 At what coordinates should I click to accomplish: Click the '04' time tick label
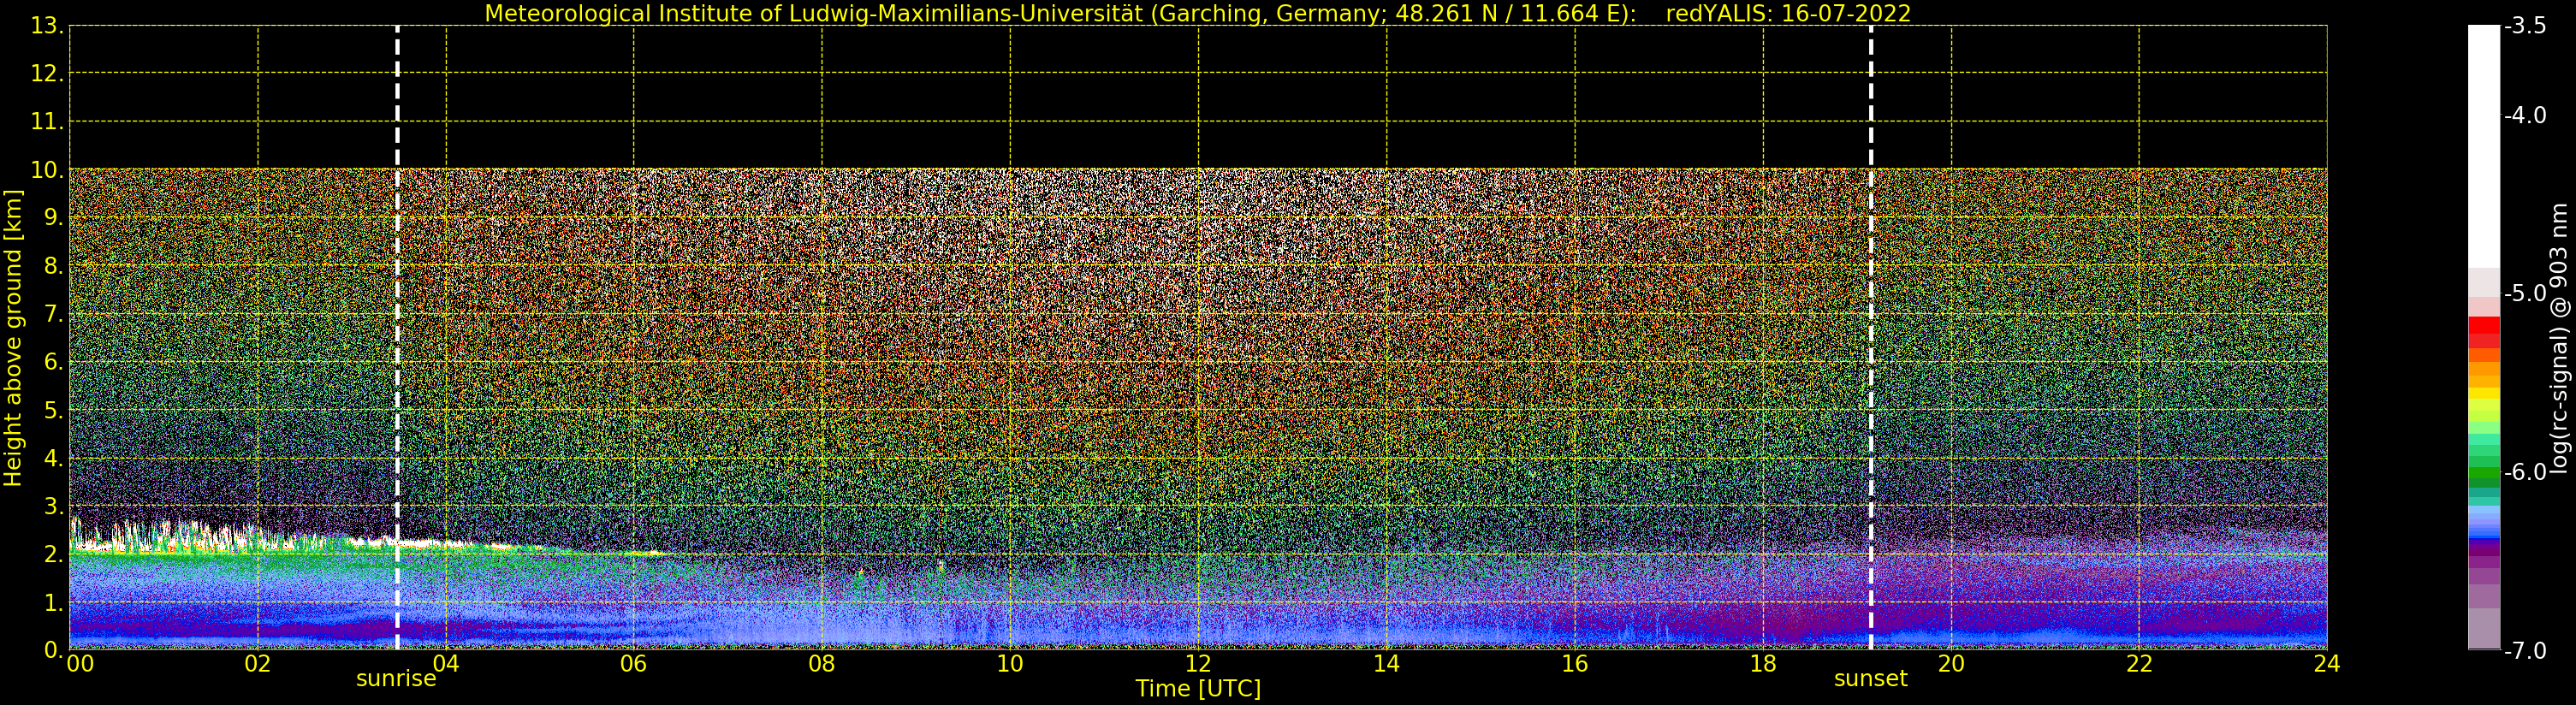point(446,663)
